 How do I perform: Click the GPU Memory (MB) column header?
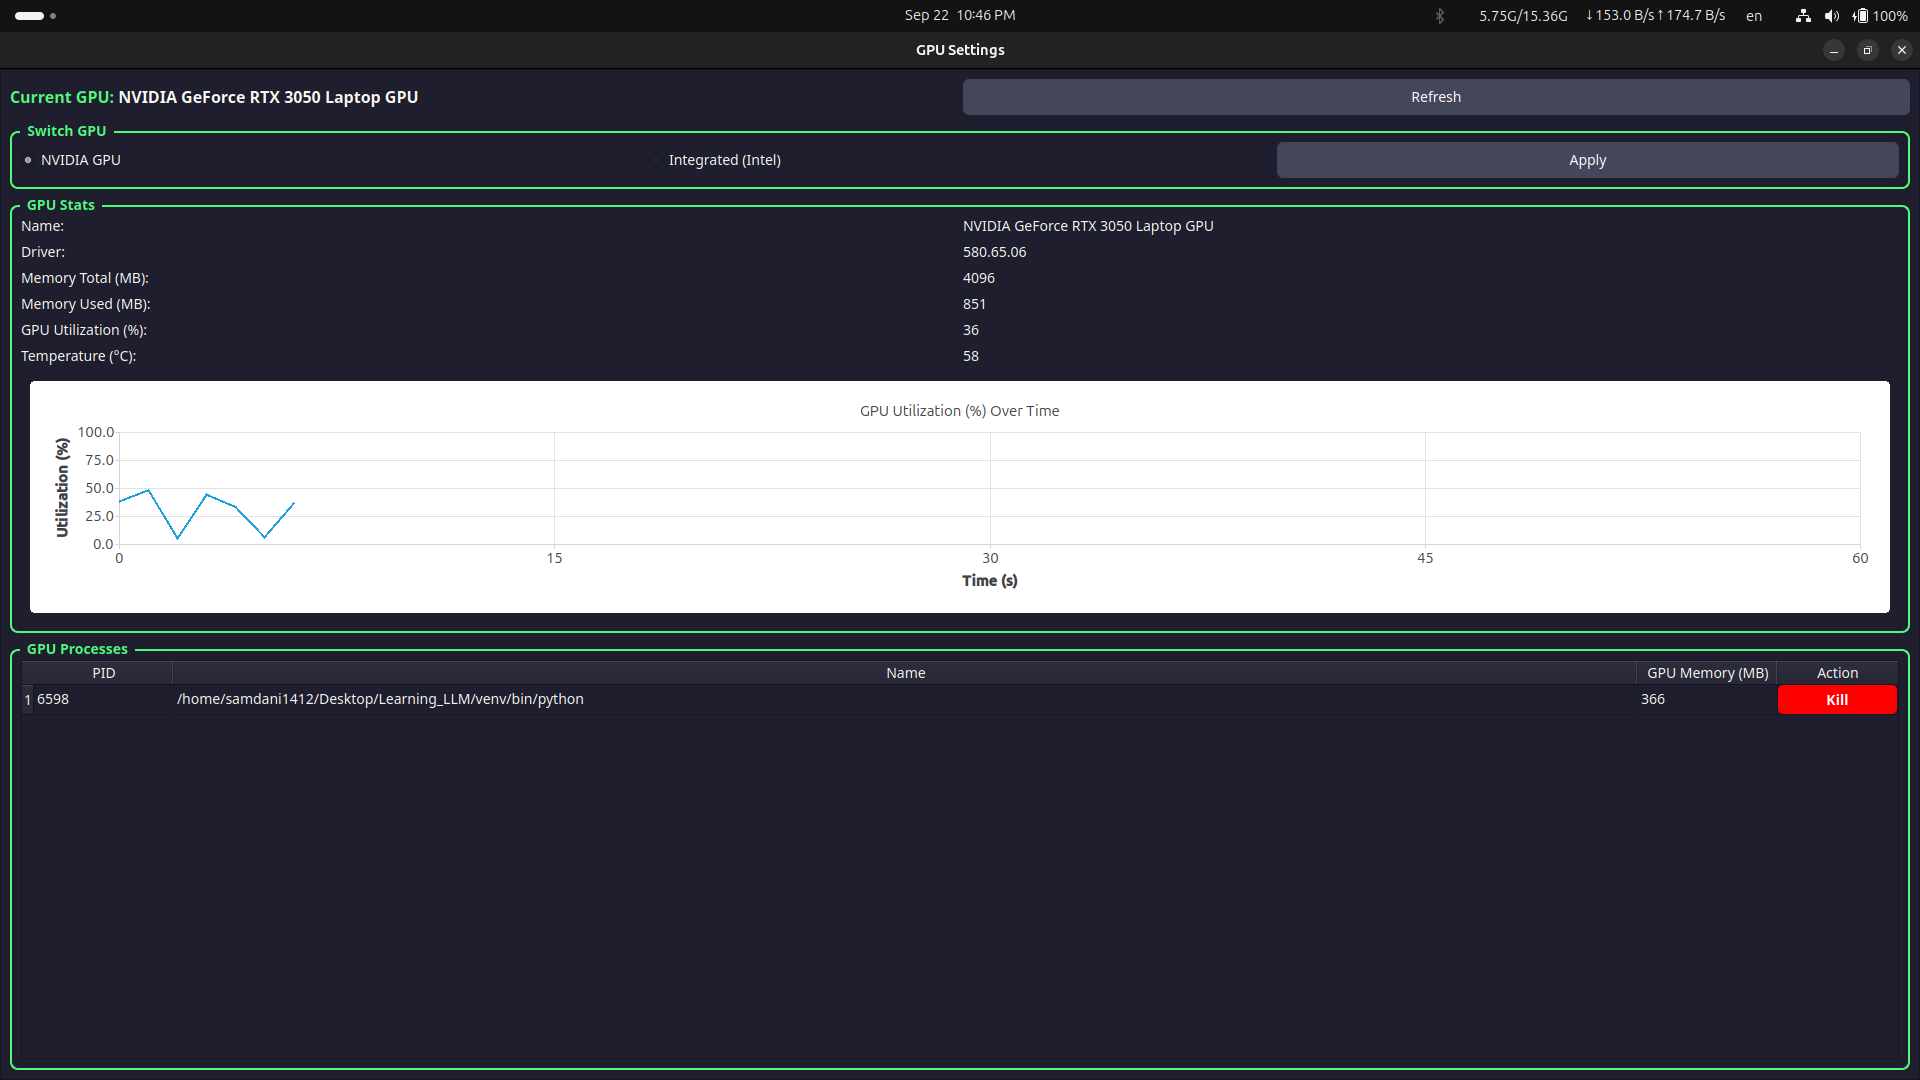coord(1707,673)
